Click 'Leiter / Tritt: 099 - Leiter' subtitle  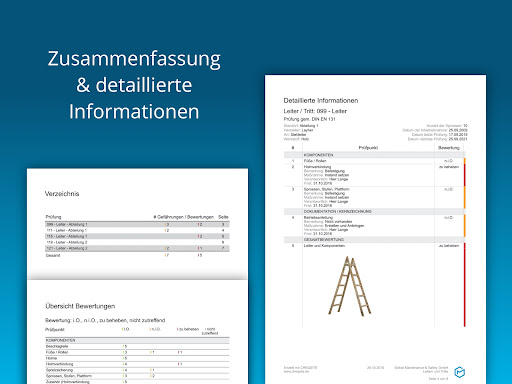click(315, 111)
